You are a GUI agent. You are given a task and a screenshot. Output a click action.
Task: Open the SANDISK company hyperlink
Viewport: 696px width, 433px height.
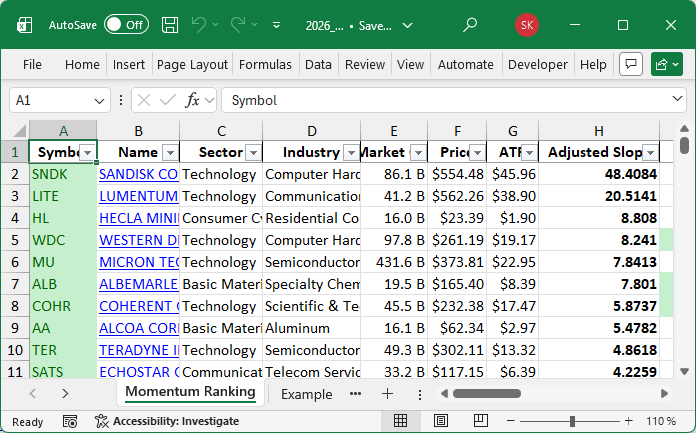(138, 174)
